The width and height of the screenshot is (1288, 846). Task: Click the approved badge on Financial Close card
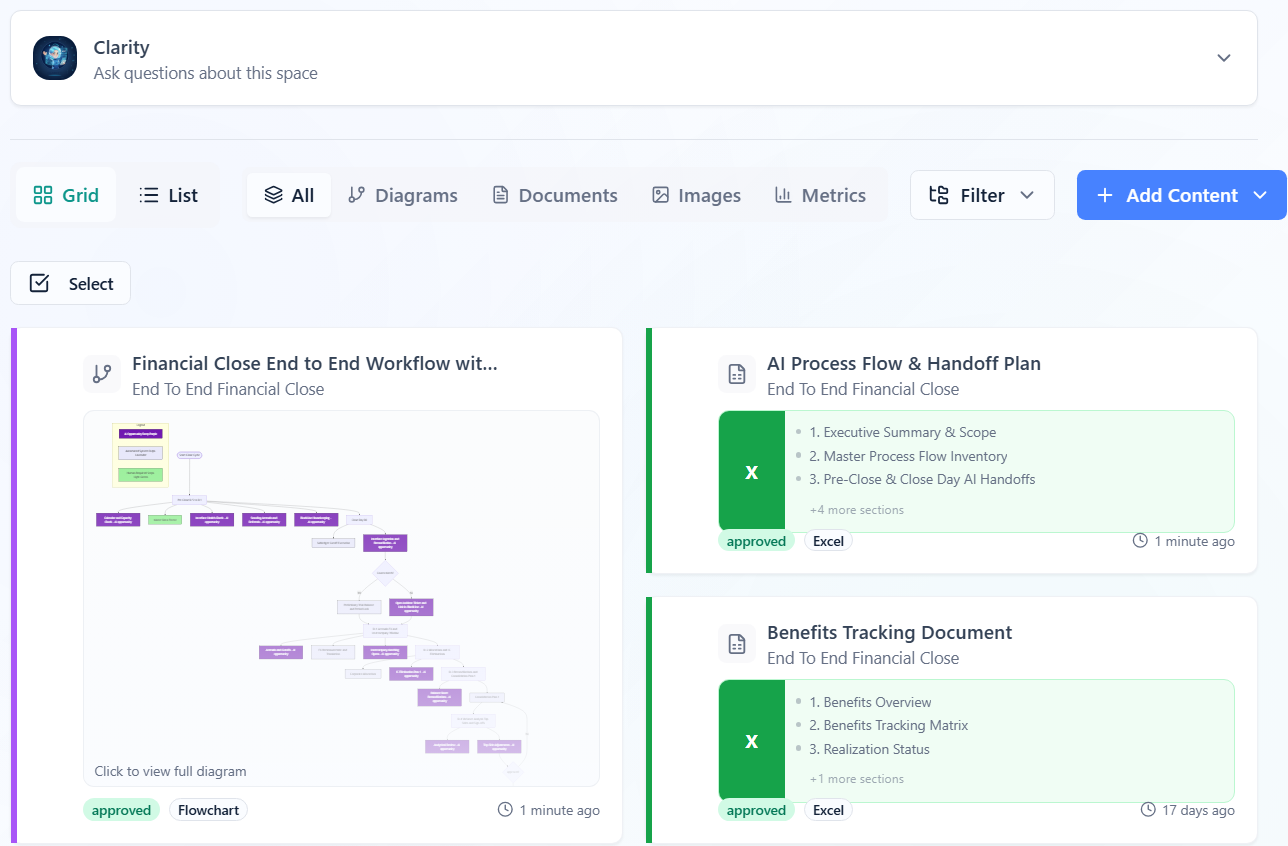click(x=121, y=810)
